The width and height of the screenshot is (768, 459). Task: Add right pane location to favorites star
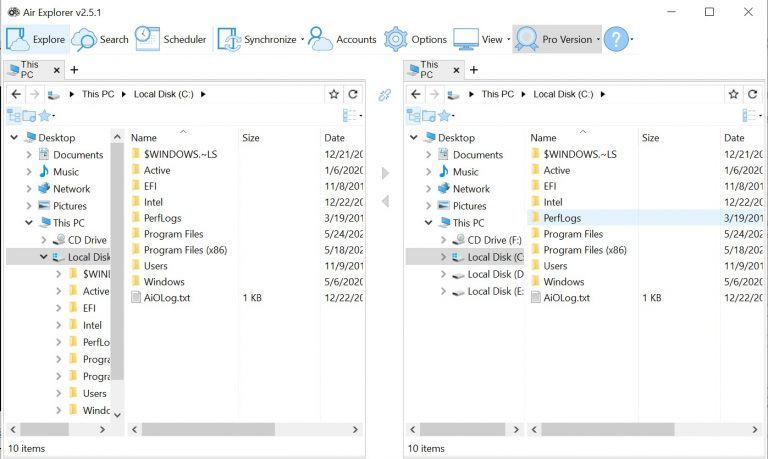733,94
